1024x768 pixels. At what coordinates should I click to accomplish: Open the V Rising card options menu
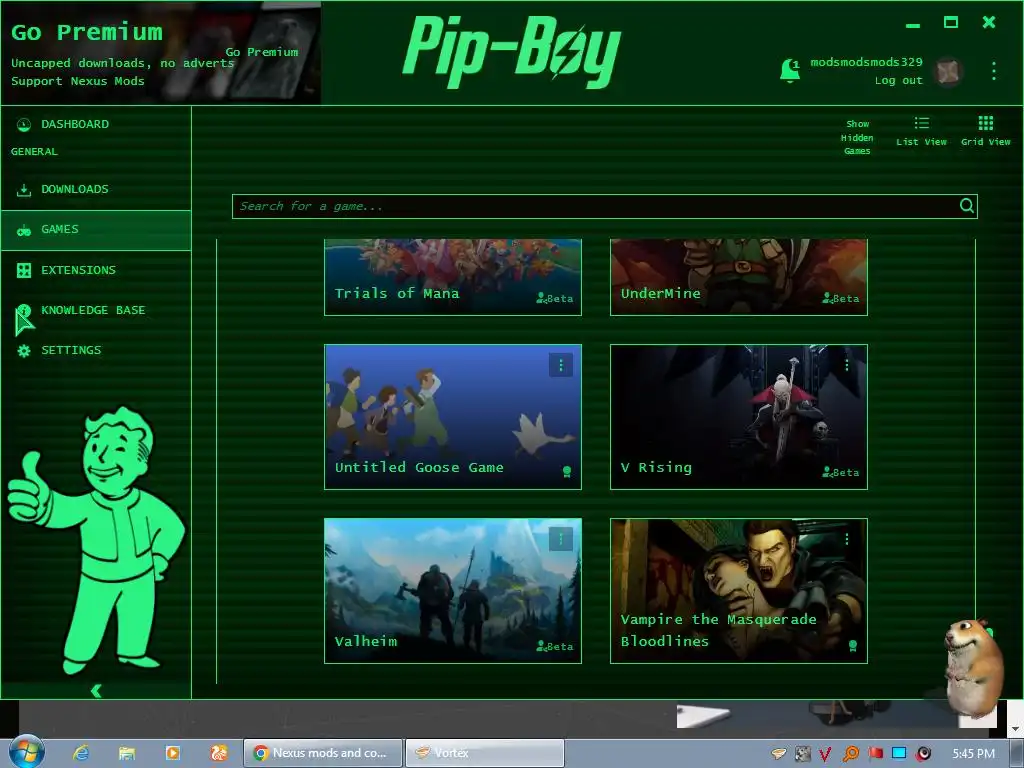point(846,365)
